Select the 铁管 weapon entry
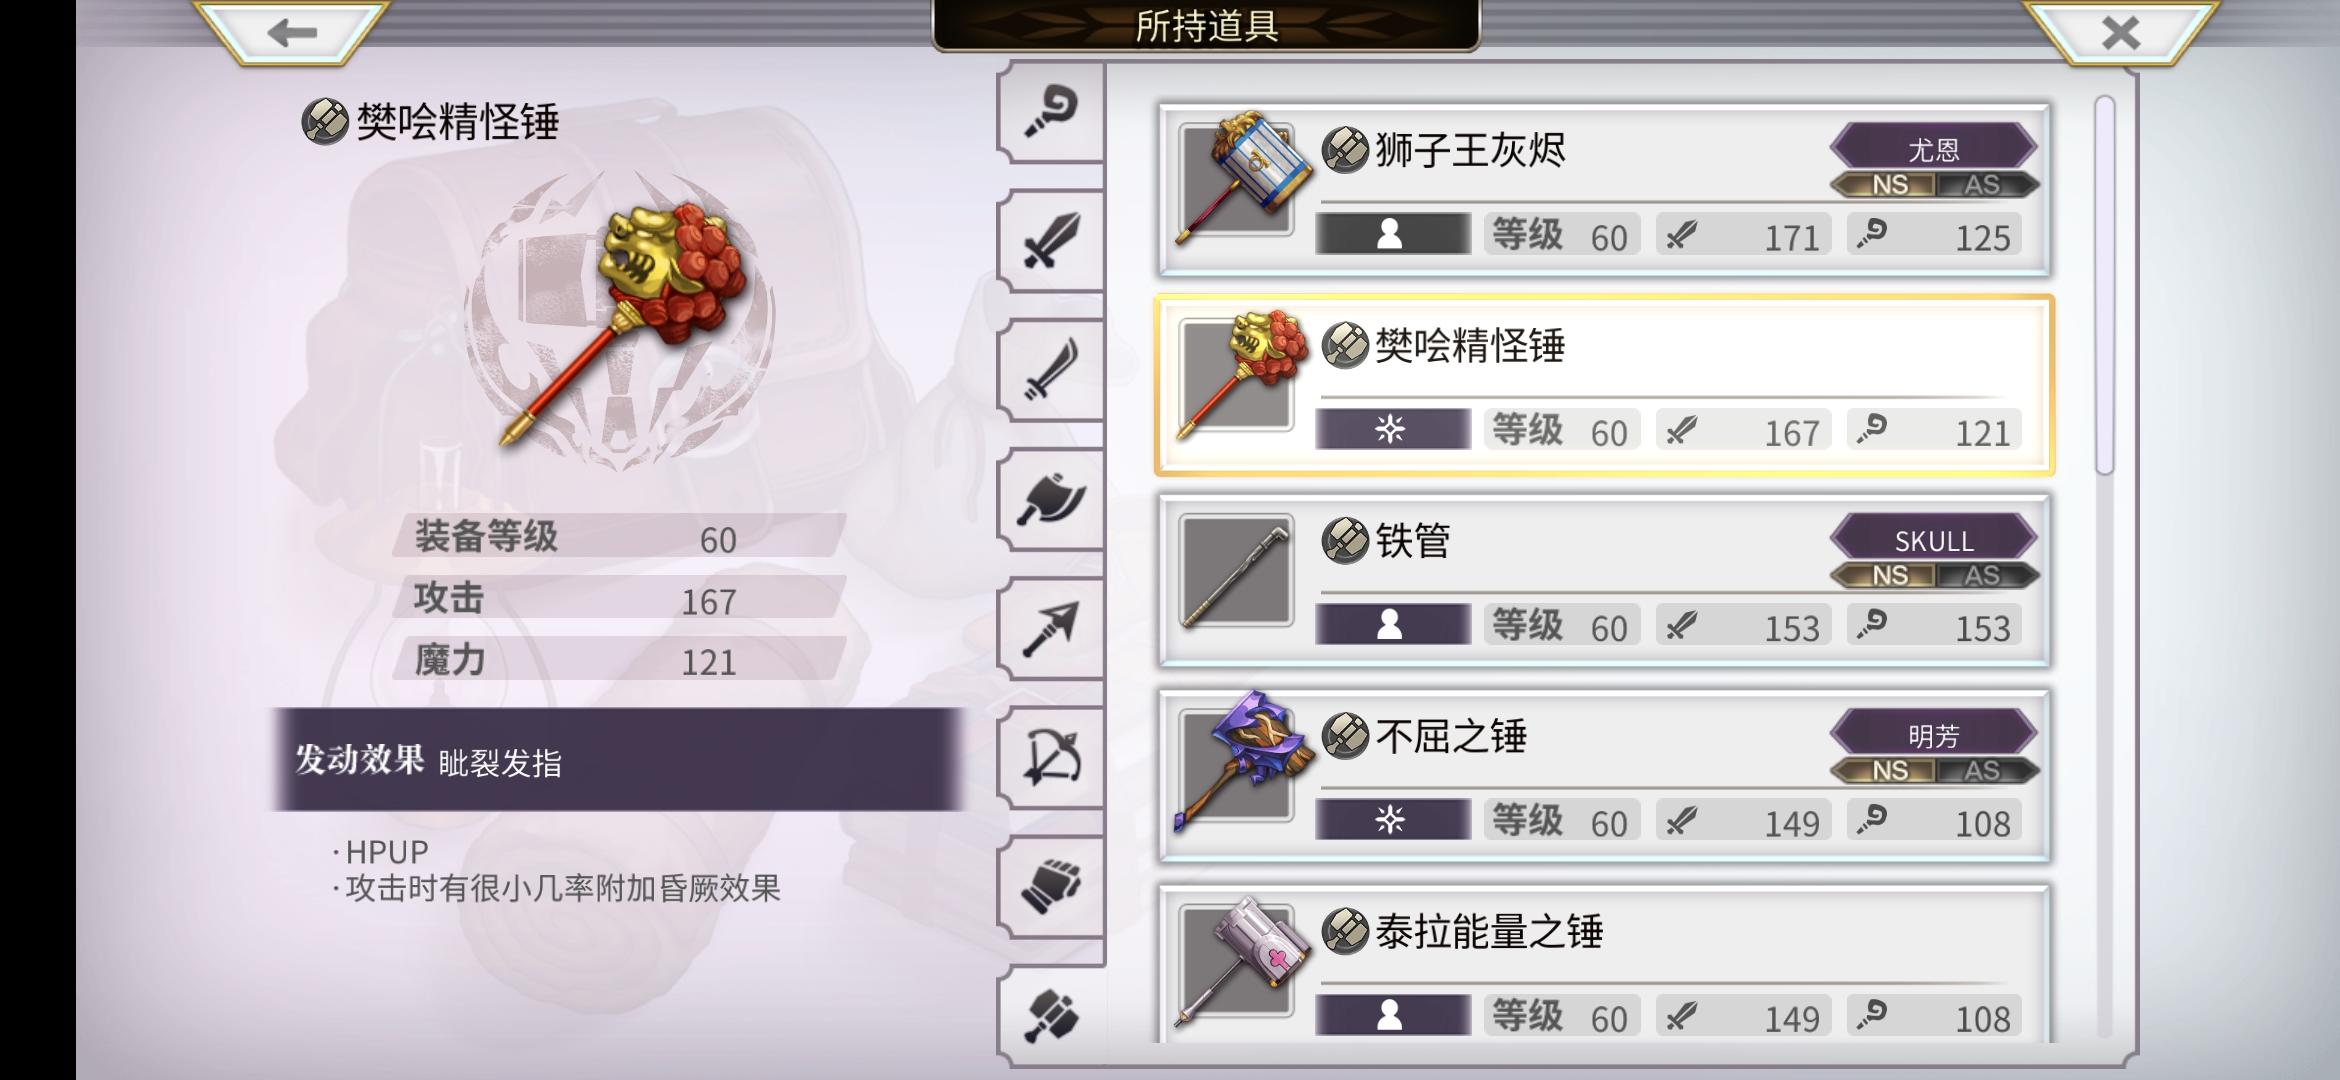Image resolution: width=2340 pixels, height=1080 pixels. [x=1604, y=580]
